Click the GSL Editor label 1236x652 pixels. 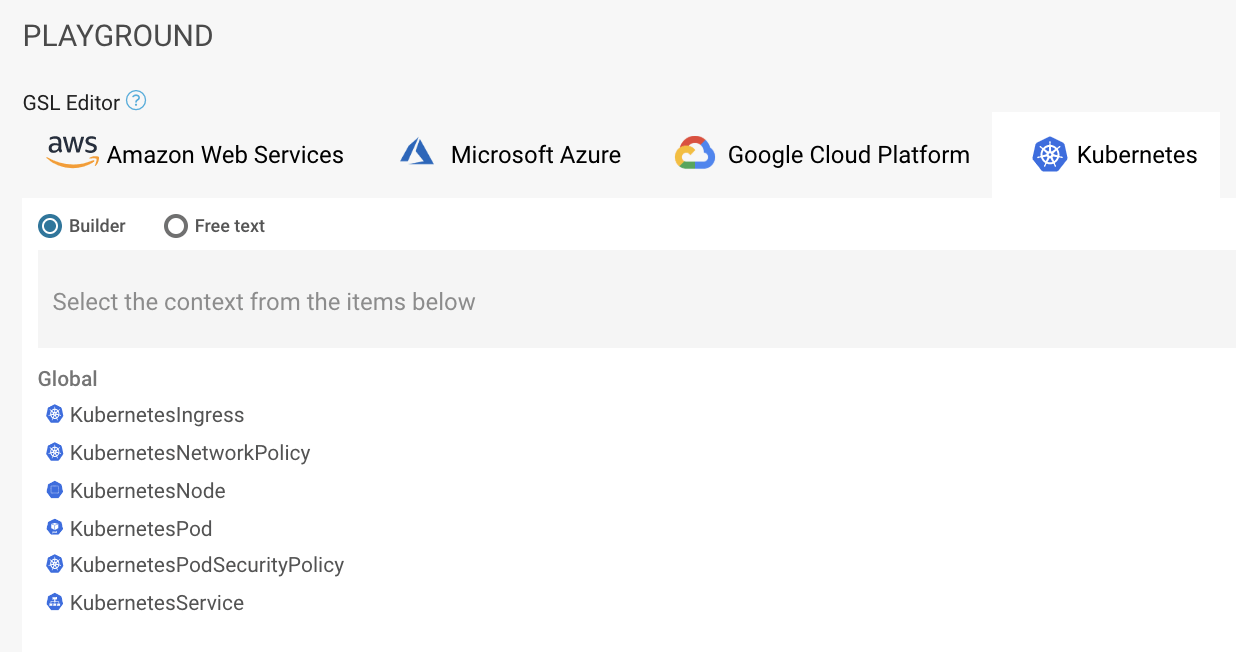[x=71, y=102]
